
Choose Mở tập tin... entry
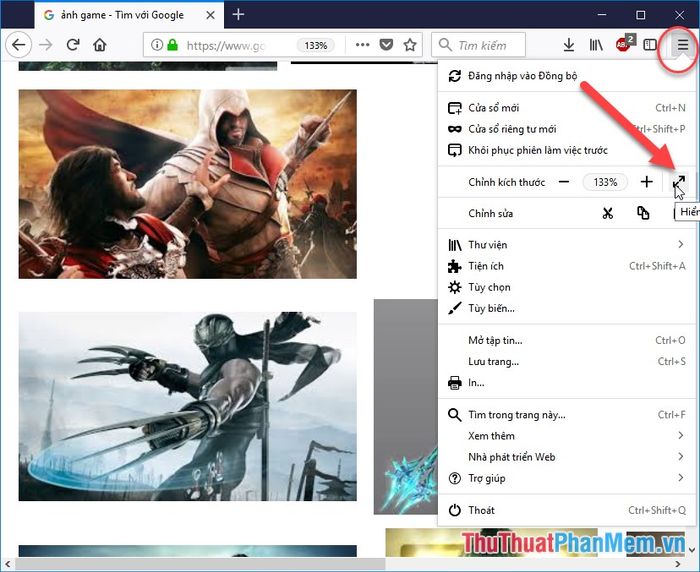pyautogui.click(x=567, y=340)
